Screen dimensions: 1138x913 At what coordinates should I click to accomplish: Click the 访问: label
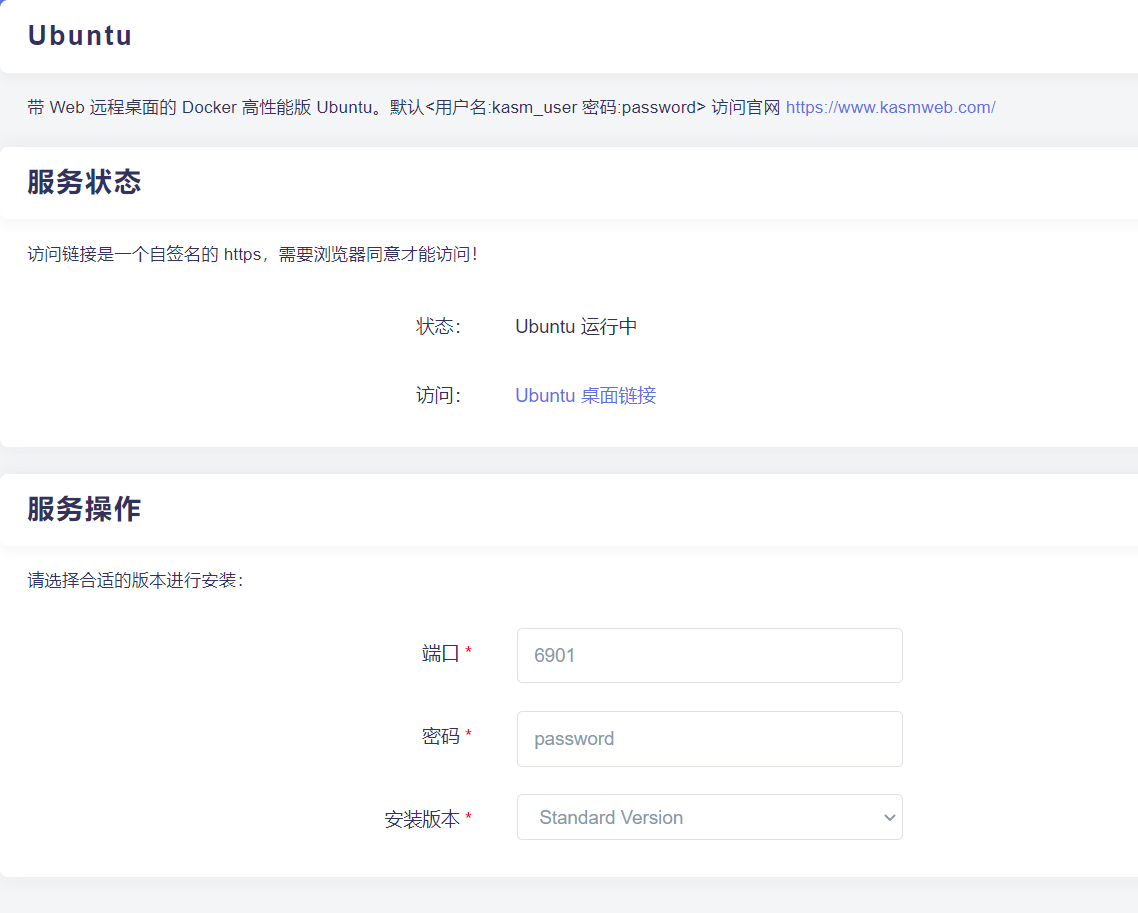tap(438, 396)
